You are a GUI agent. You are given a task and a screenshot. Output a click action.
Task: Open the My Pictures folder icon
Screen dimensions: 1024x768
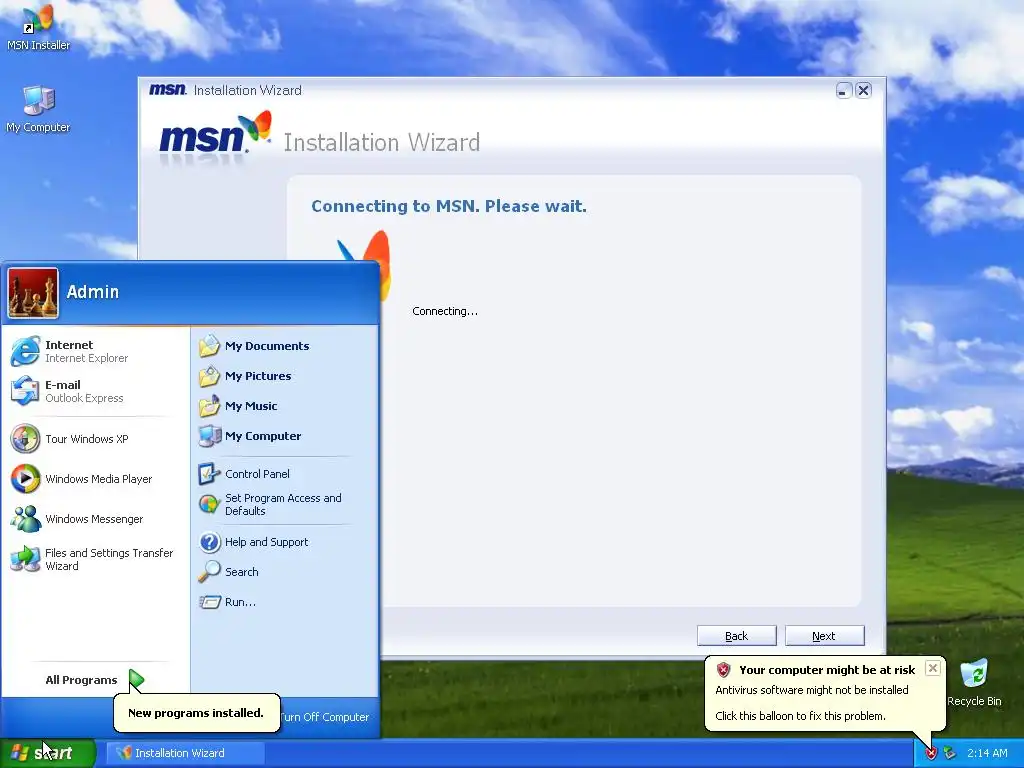209,376
